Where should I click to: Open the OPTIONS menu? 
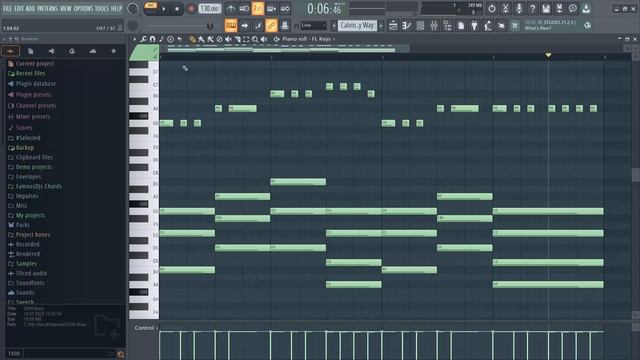[x=83, y=8]
